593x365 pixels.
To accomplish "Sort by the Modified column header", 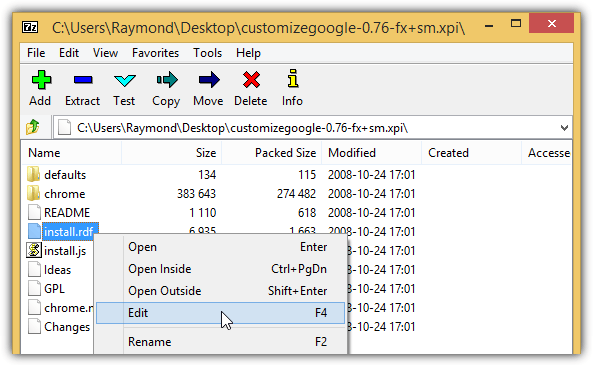I will pyautogui.click(x=371, y=153).
